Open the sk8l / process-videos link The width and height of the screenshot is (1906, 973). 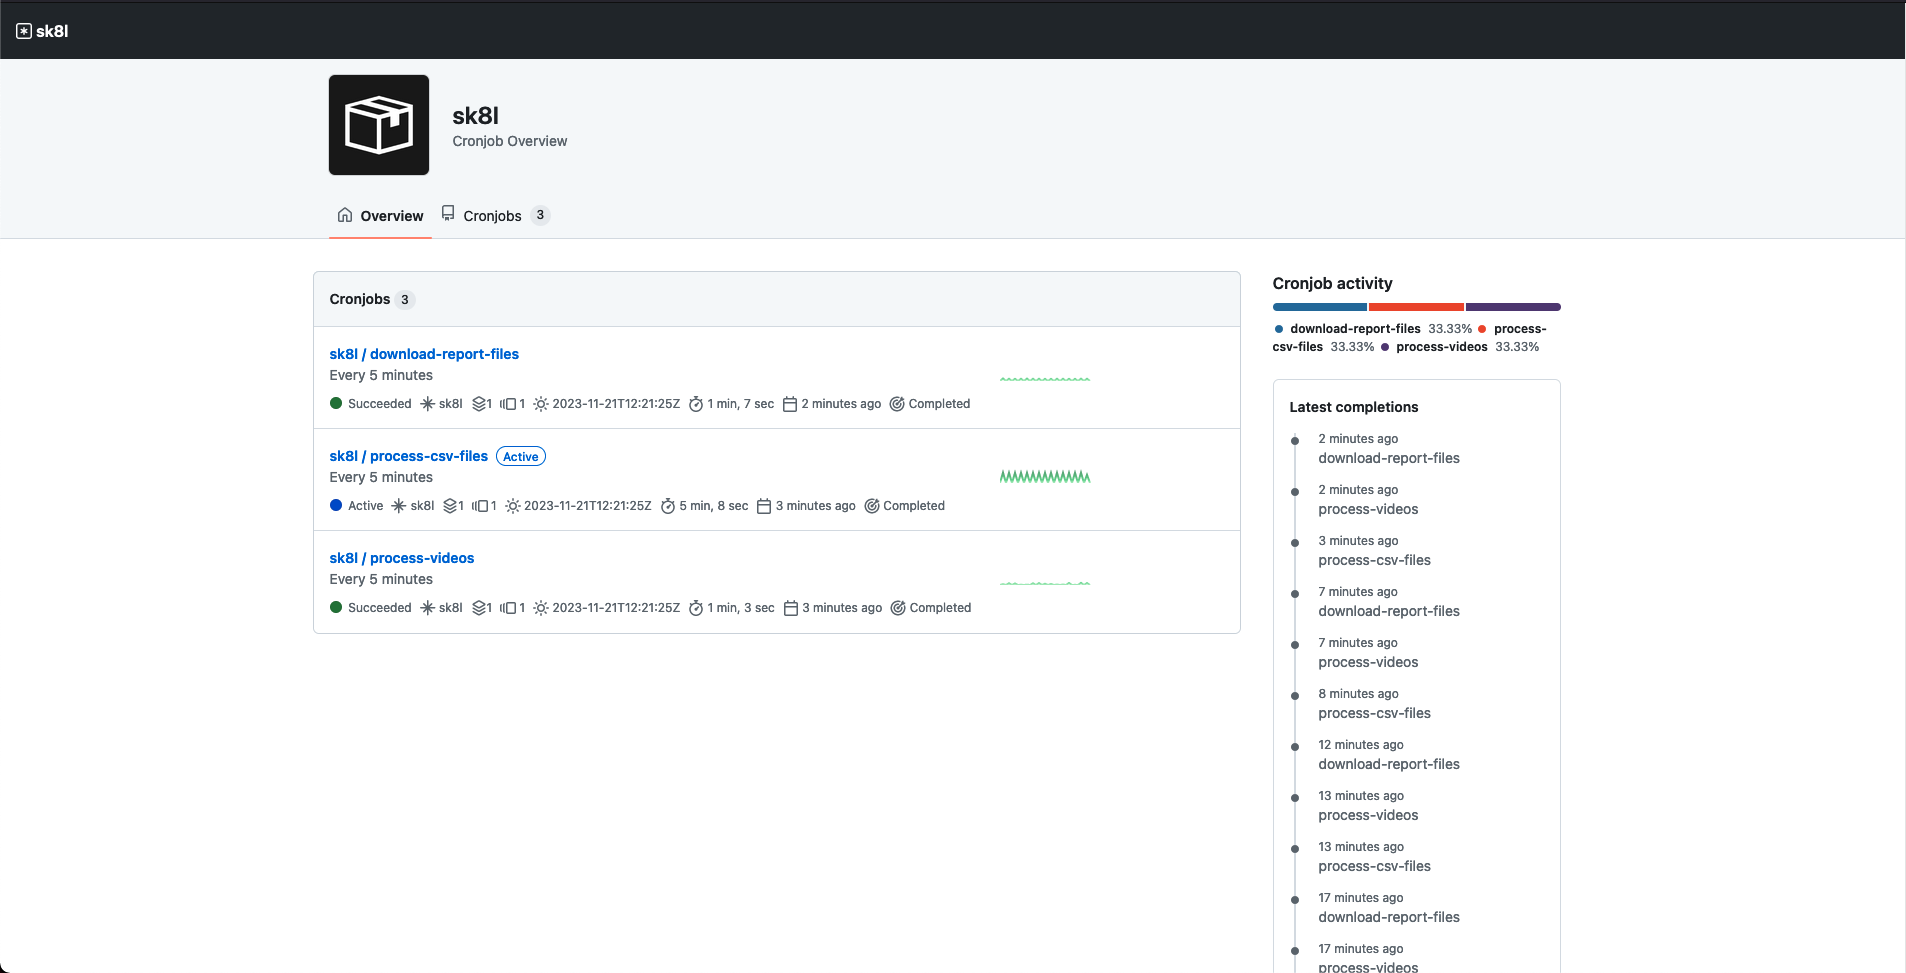pos(401,558)
